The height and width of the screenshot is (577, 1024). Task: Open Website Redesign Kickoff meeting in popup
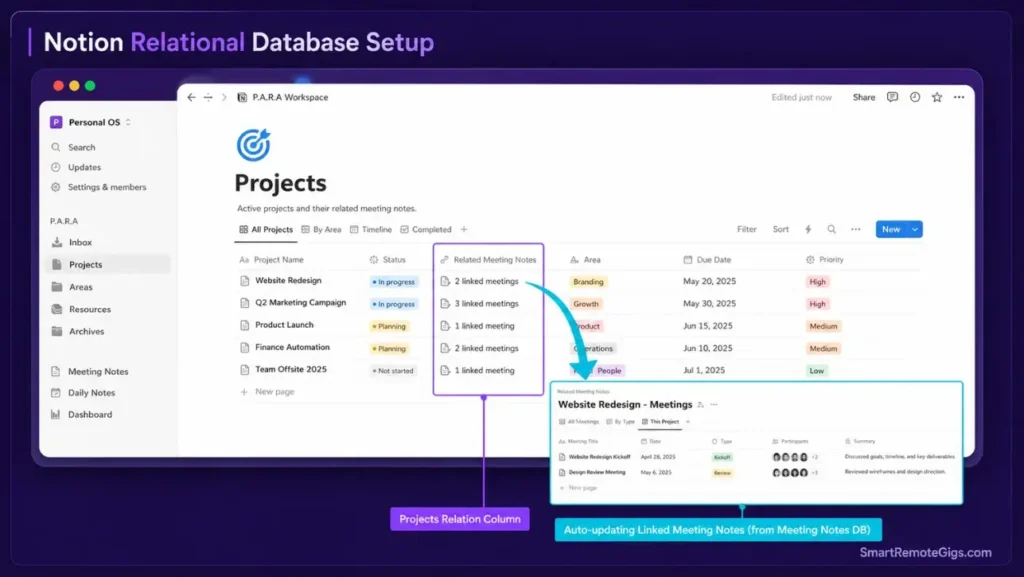[599, 457]
